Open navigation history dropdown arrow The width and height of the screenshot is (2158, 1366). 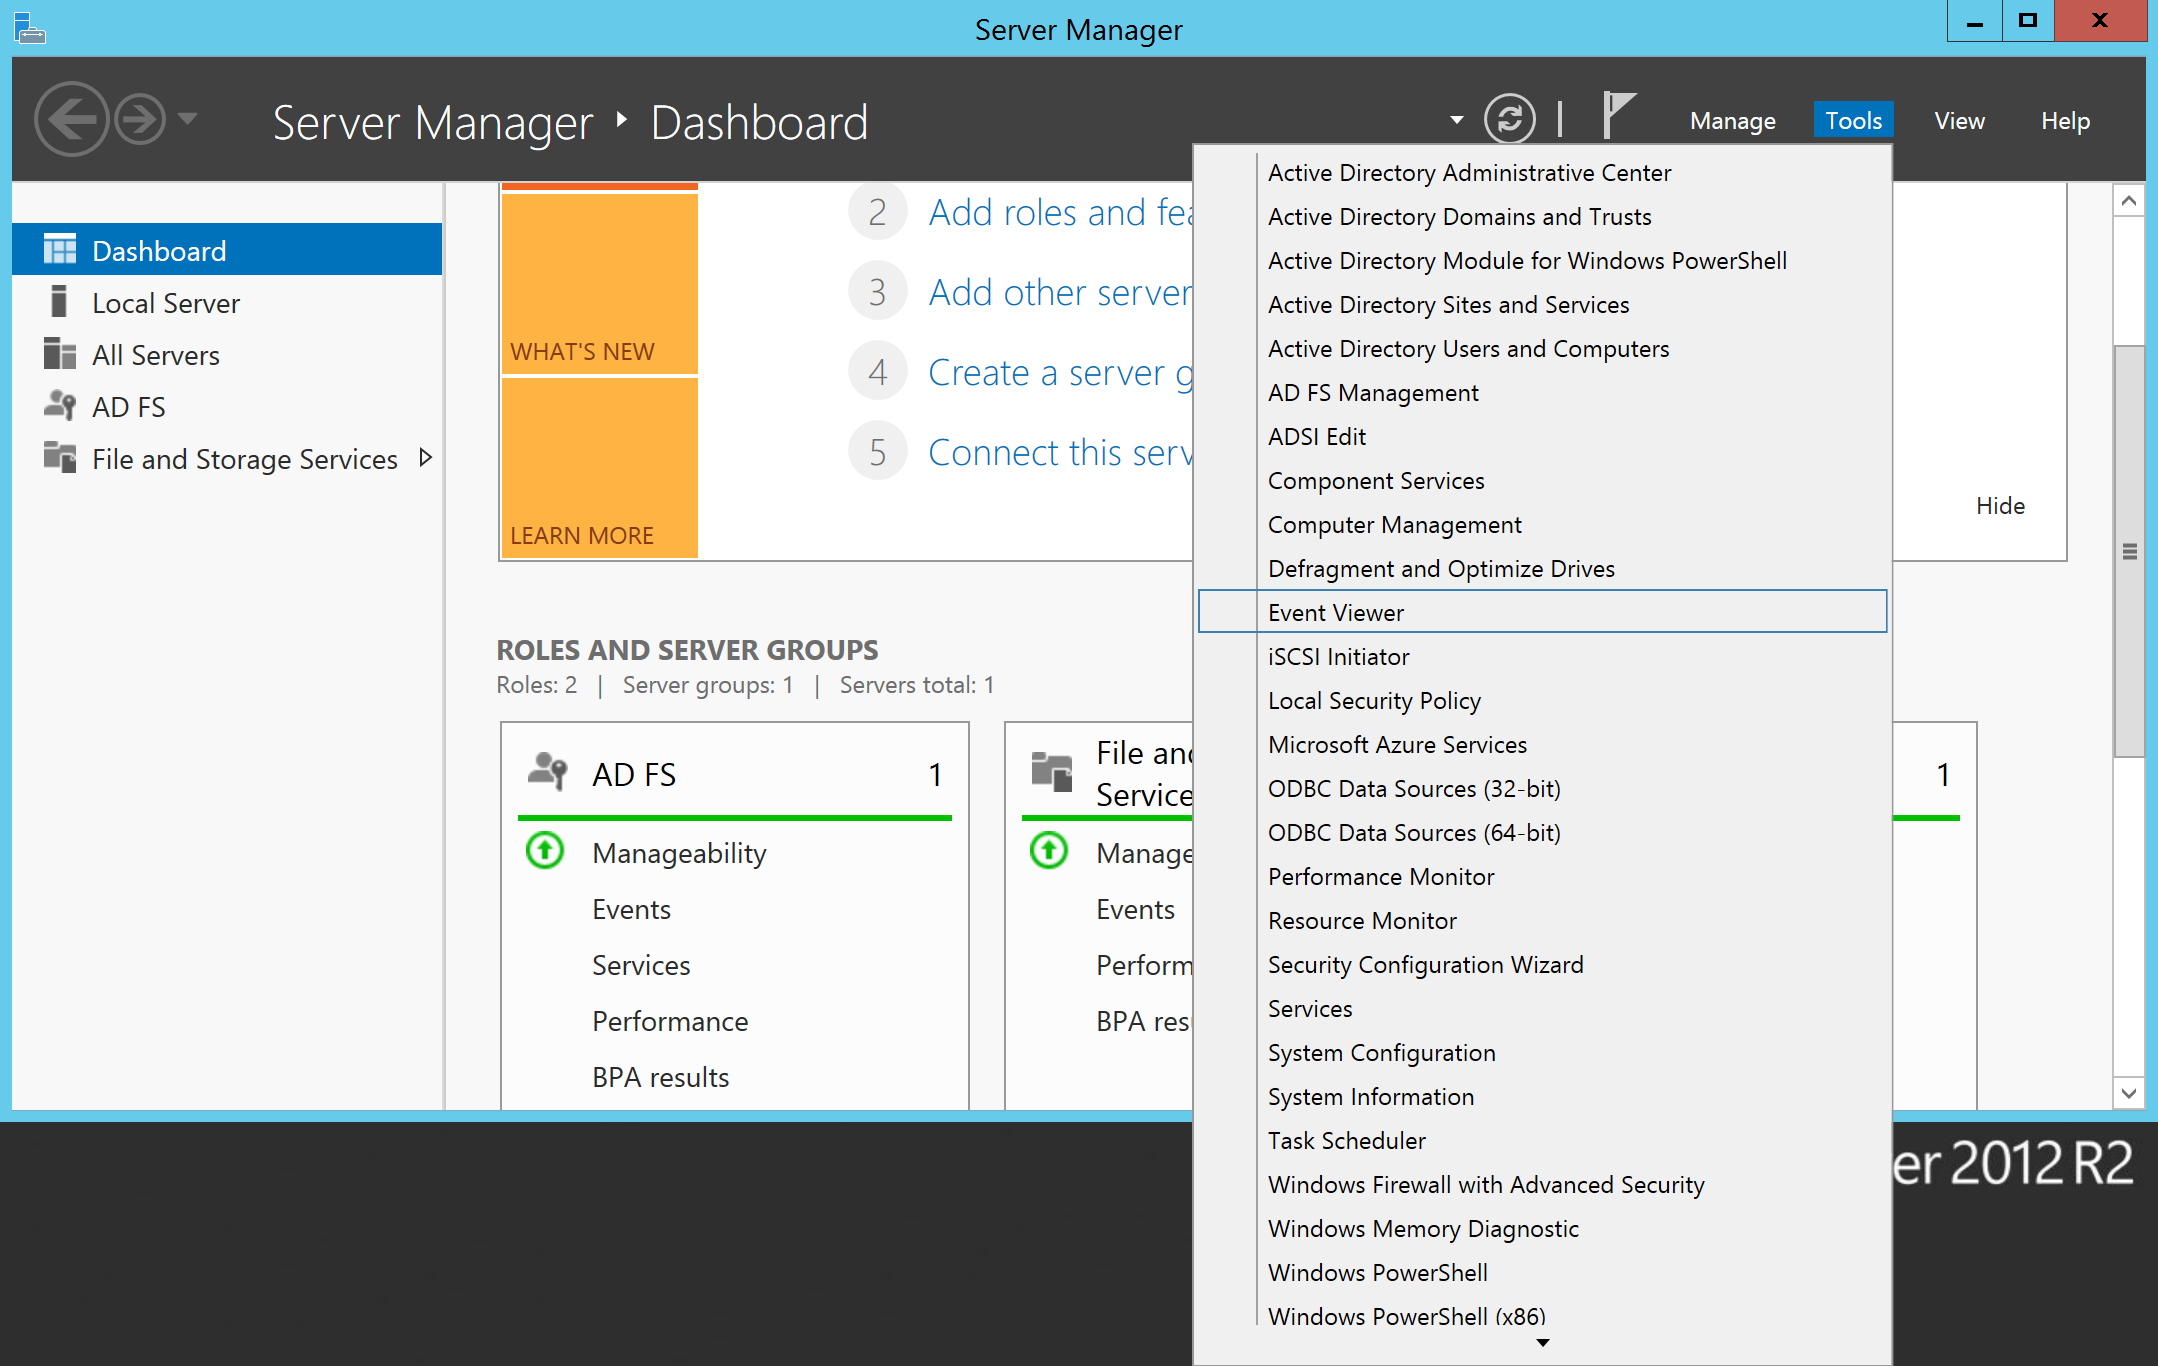pos(187,119)
